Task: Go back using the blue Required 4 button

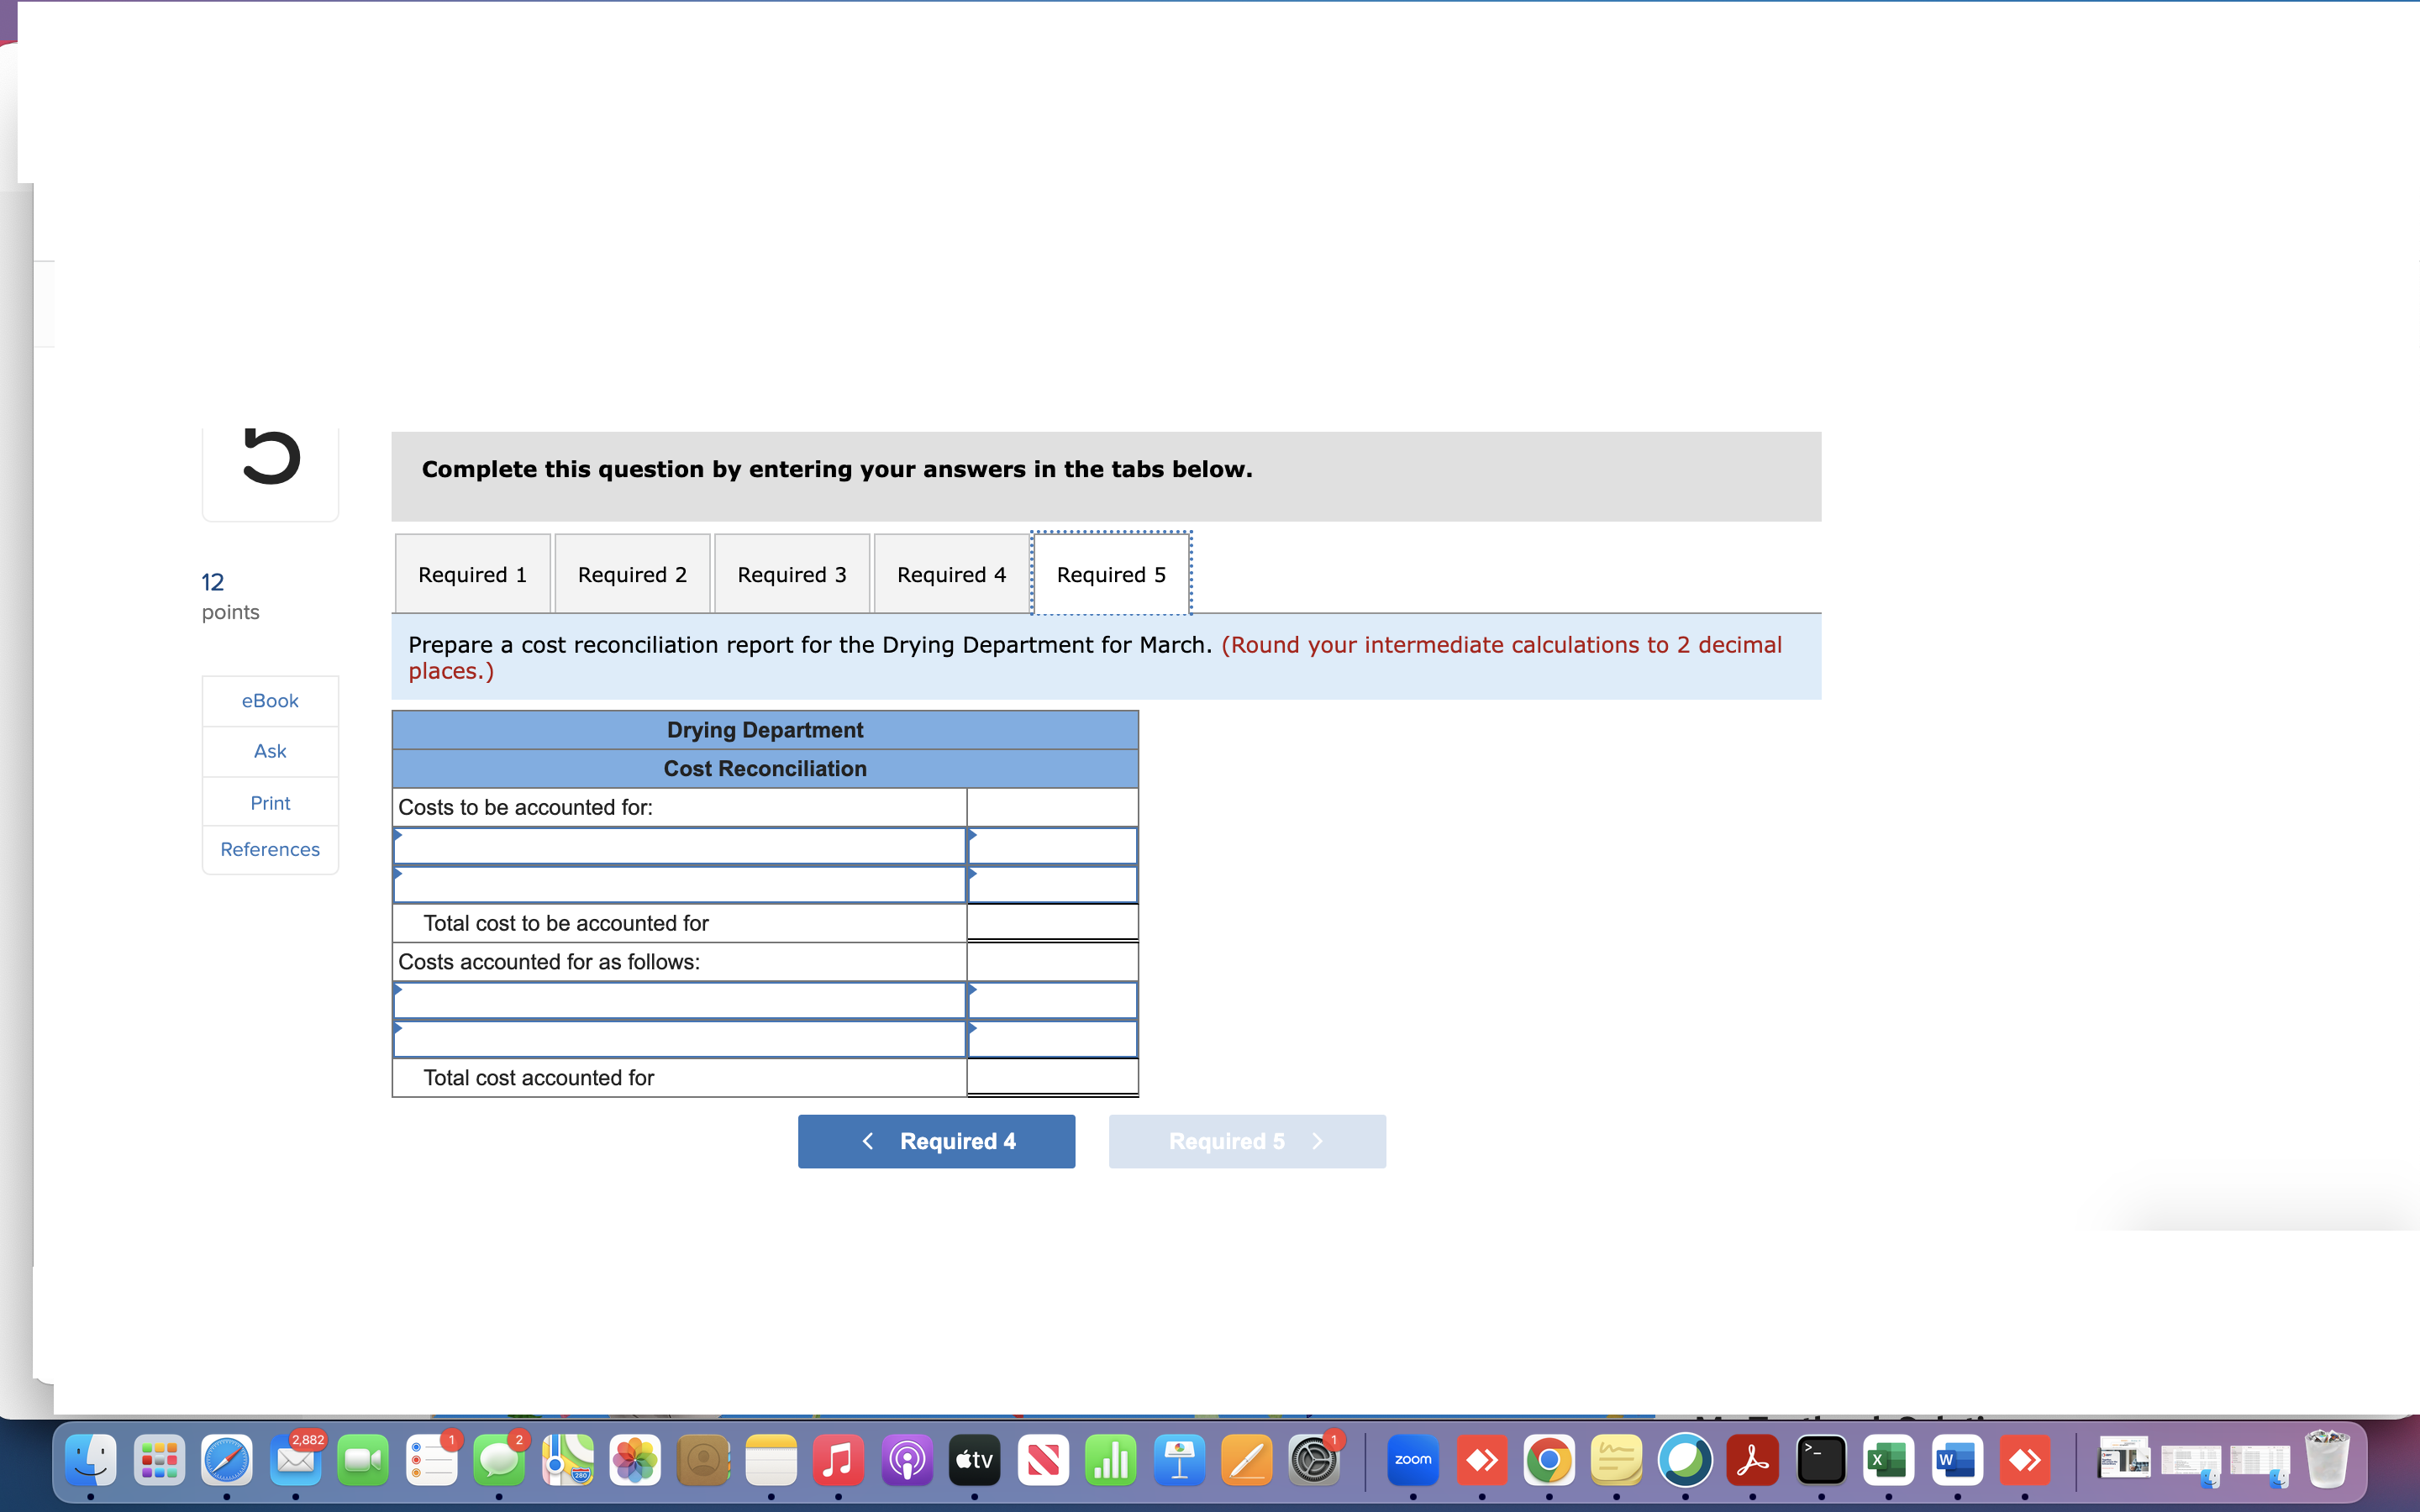Action: (936, 1141)
